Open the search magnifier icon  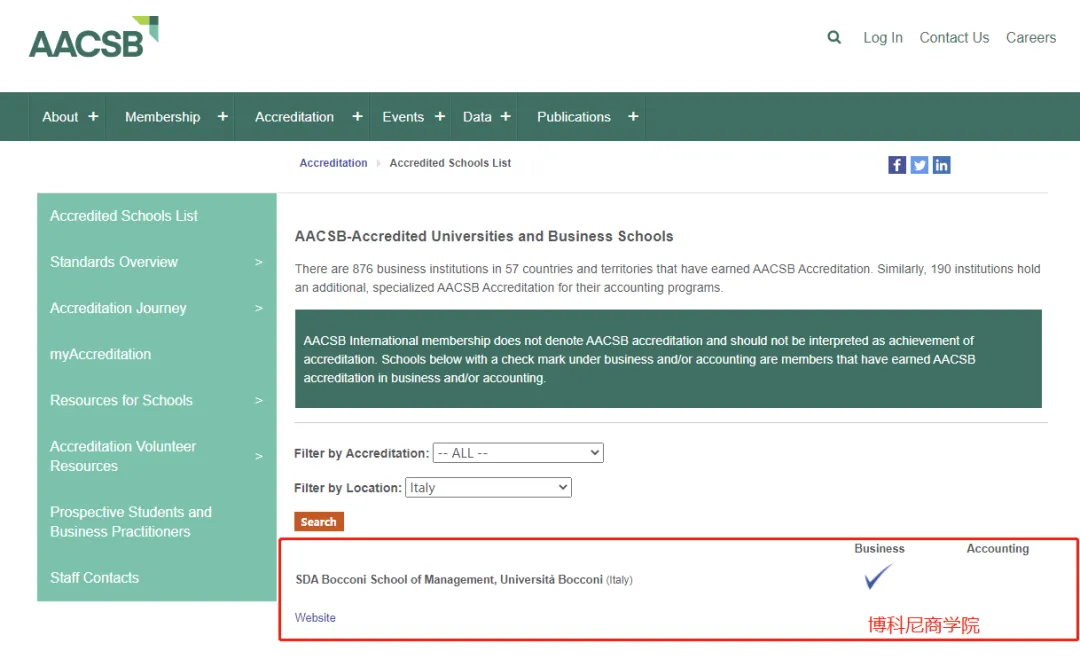point(833,37)
